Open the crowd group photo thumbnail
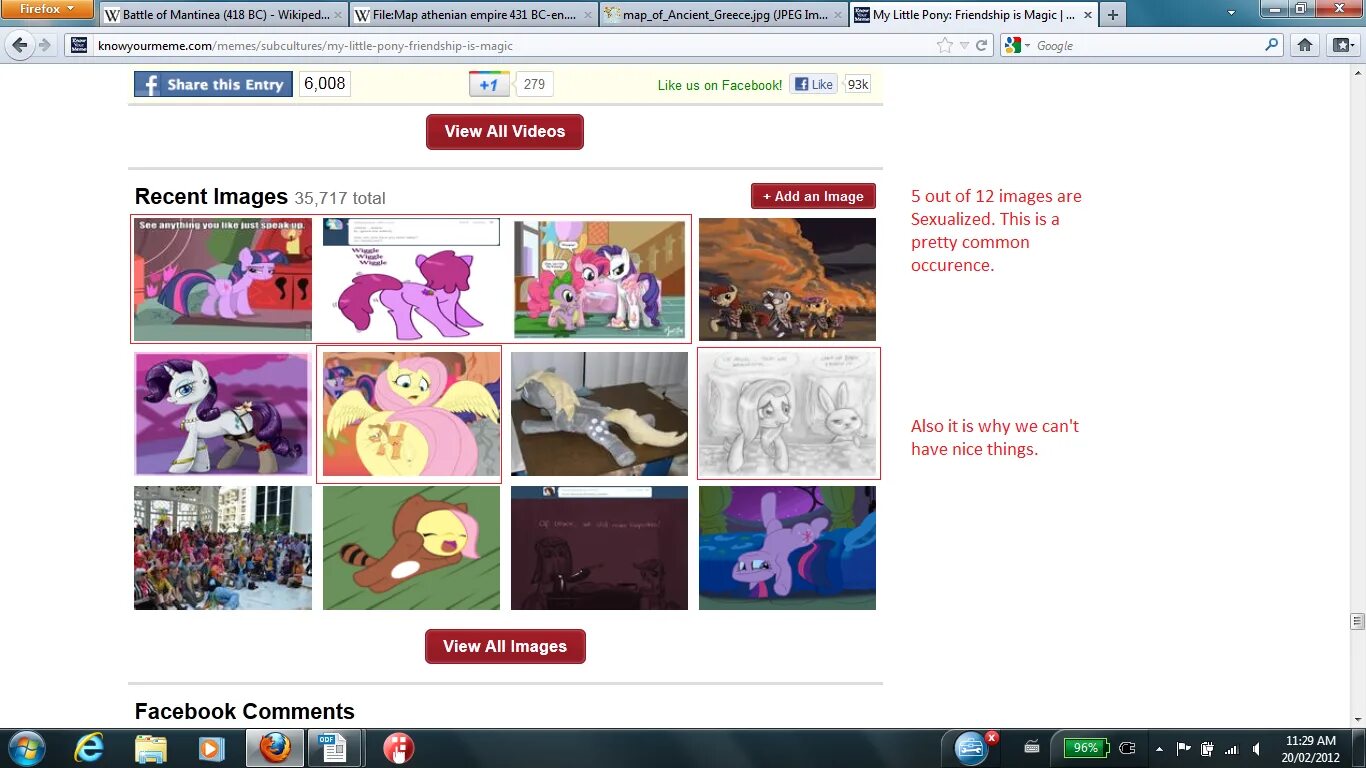 pos(223,548)
